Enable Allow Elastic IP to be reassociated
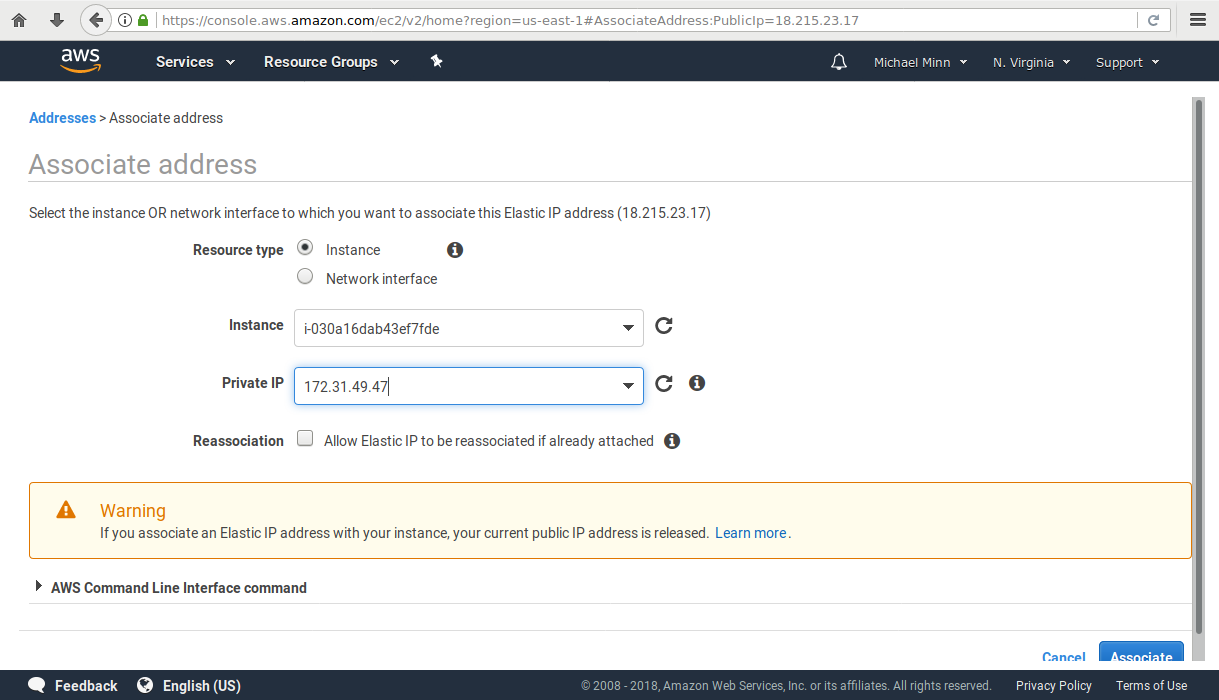This screenshot has height=700, width=1219. [305, 439]
